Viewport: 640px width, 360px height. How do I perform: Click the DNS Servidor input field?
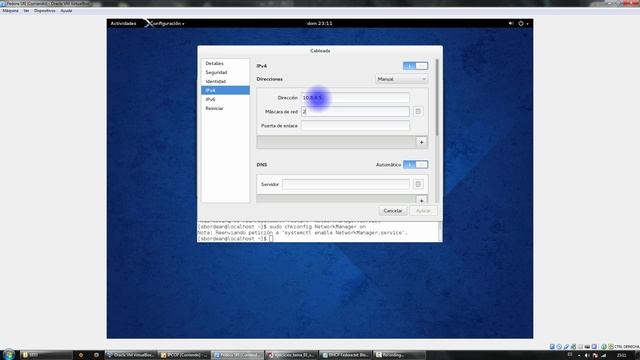346,184
